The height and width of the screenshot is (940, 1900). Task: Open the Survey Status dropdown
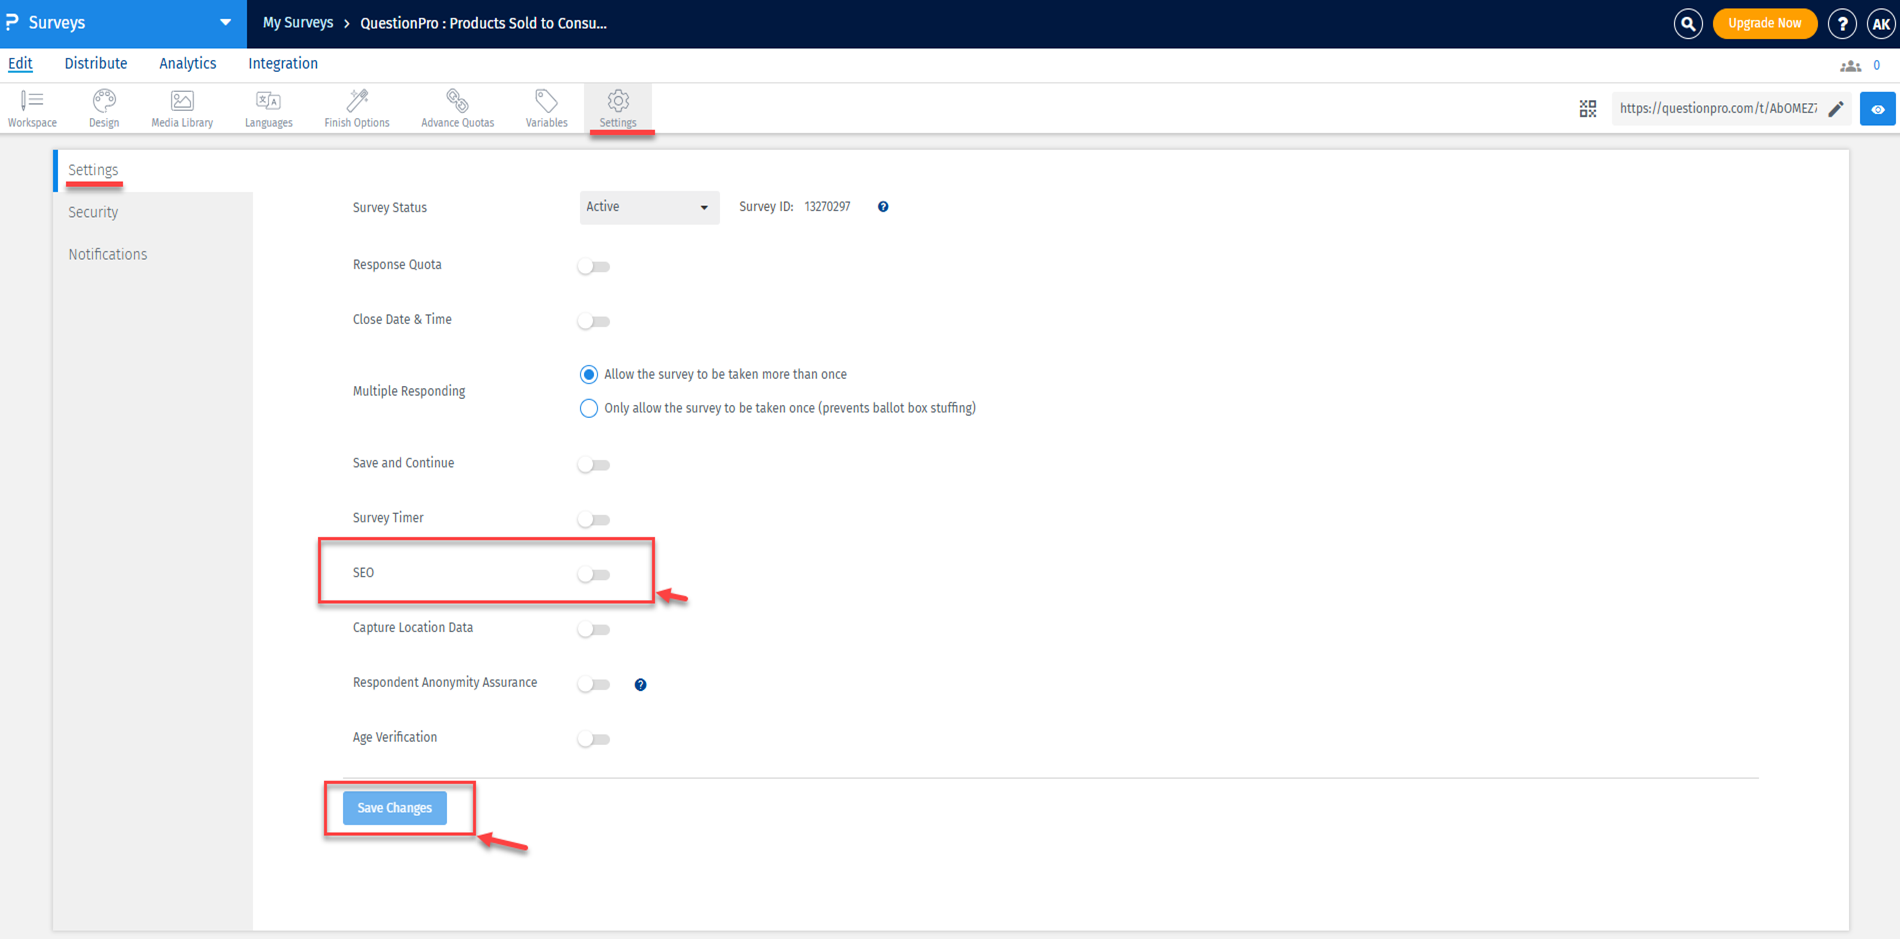[649, 207]
